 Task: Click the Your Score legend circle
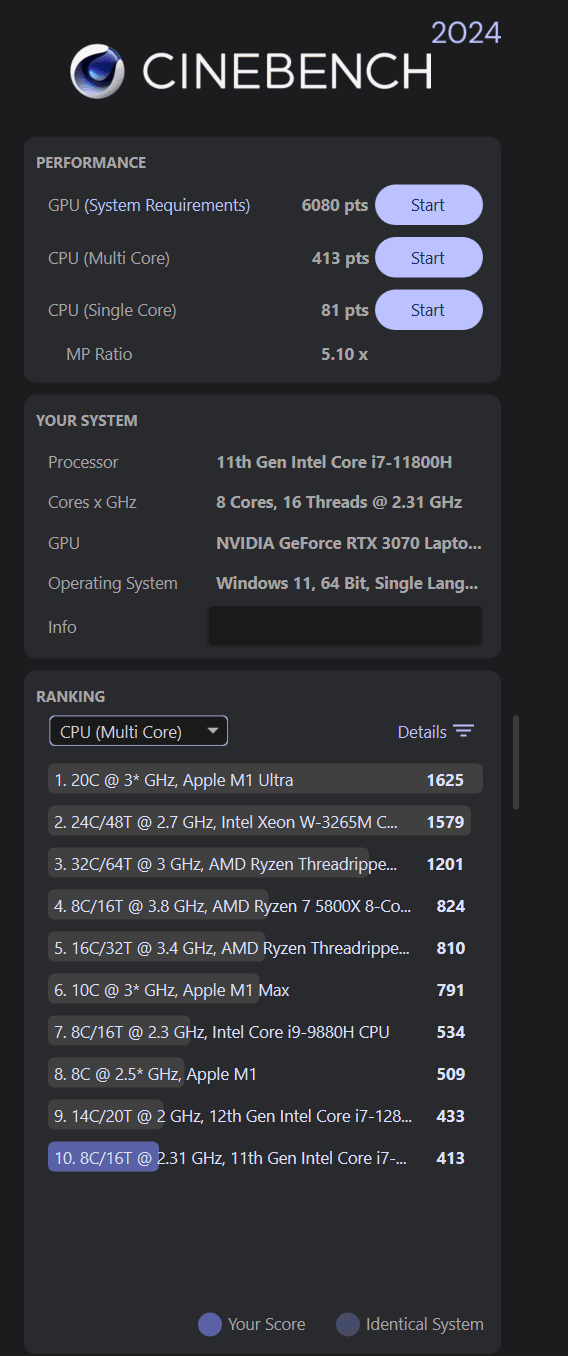210,1324
